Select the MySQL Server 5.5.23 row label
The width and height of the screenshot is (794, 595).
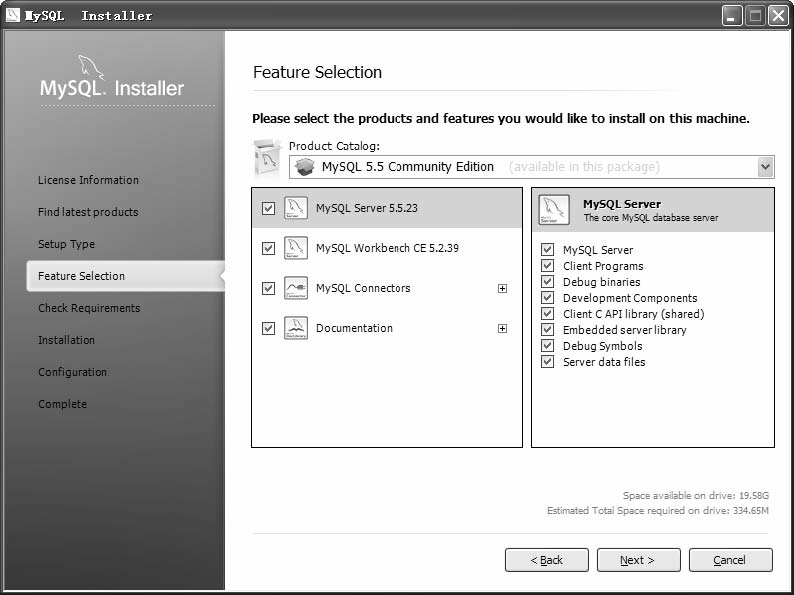[367, 208]
